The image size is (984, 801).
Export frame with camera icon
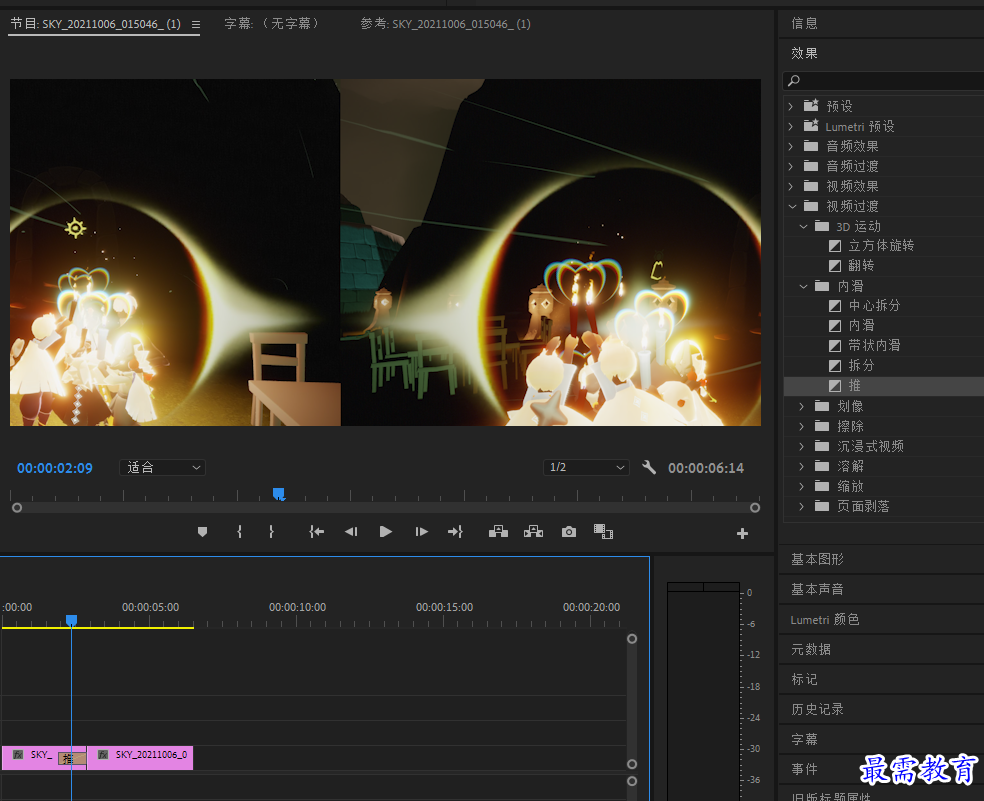(x=569, y=532)
